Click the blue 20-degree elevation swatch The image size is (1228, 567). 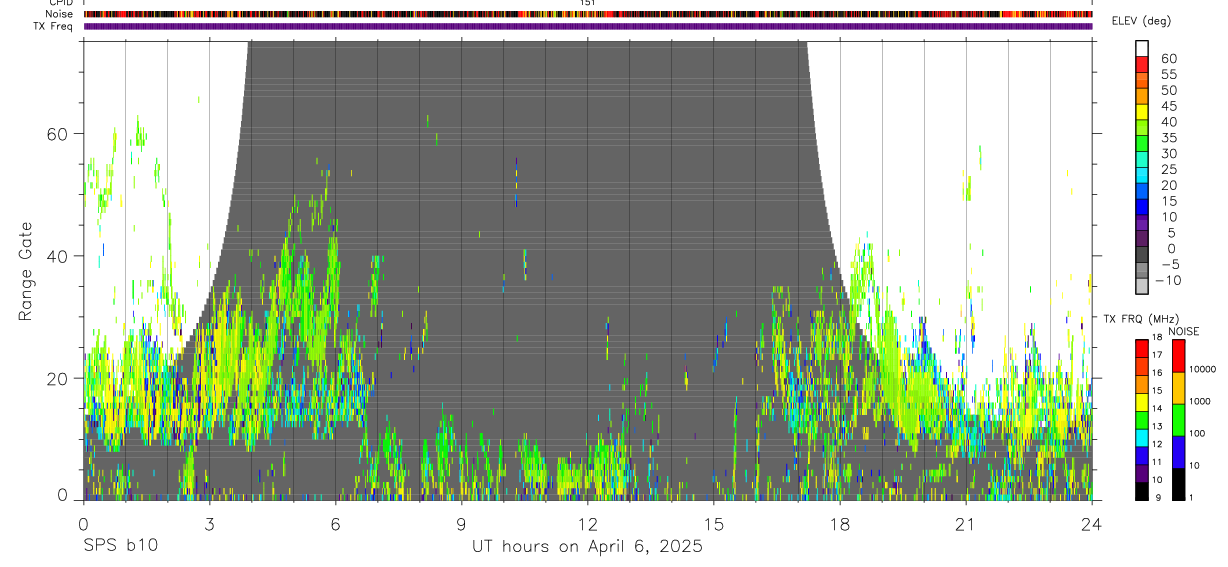coord(1142,192)
